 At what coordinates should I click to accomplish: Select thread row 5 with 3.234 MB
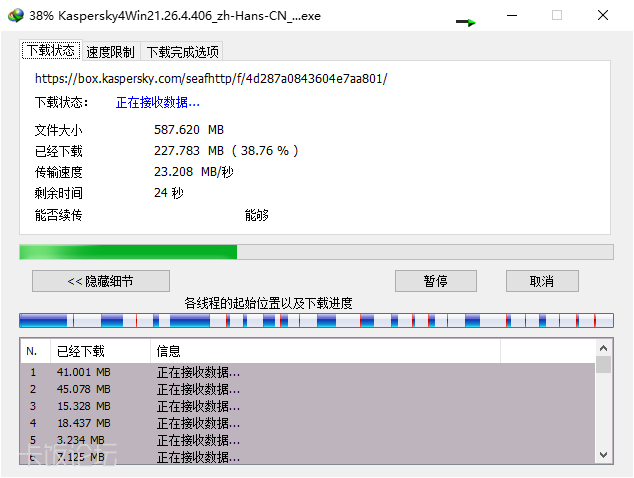click(308, 440)
